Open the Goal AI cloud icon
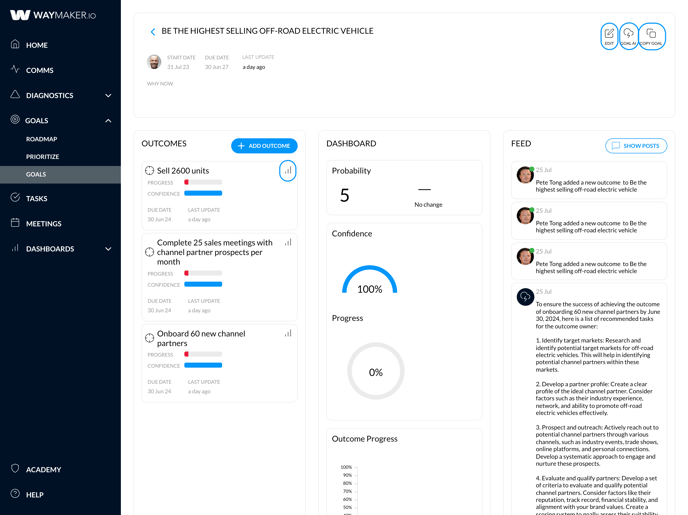This screenshot has height=515, width=688. (628, 36)
